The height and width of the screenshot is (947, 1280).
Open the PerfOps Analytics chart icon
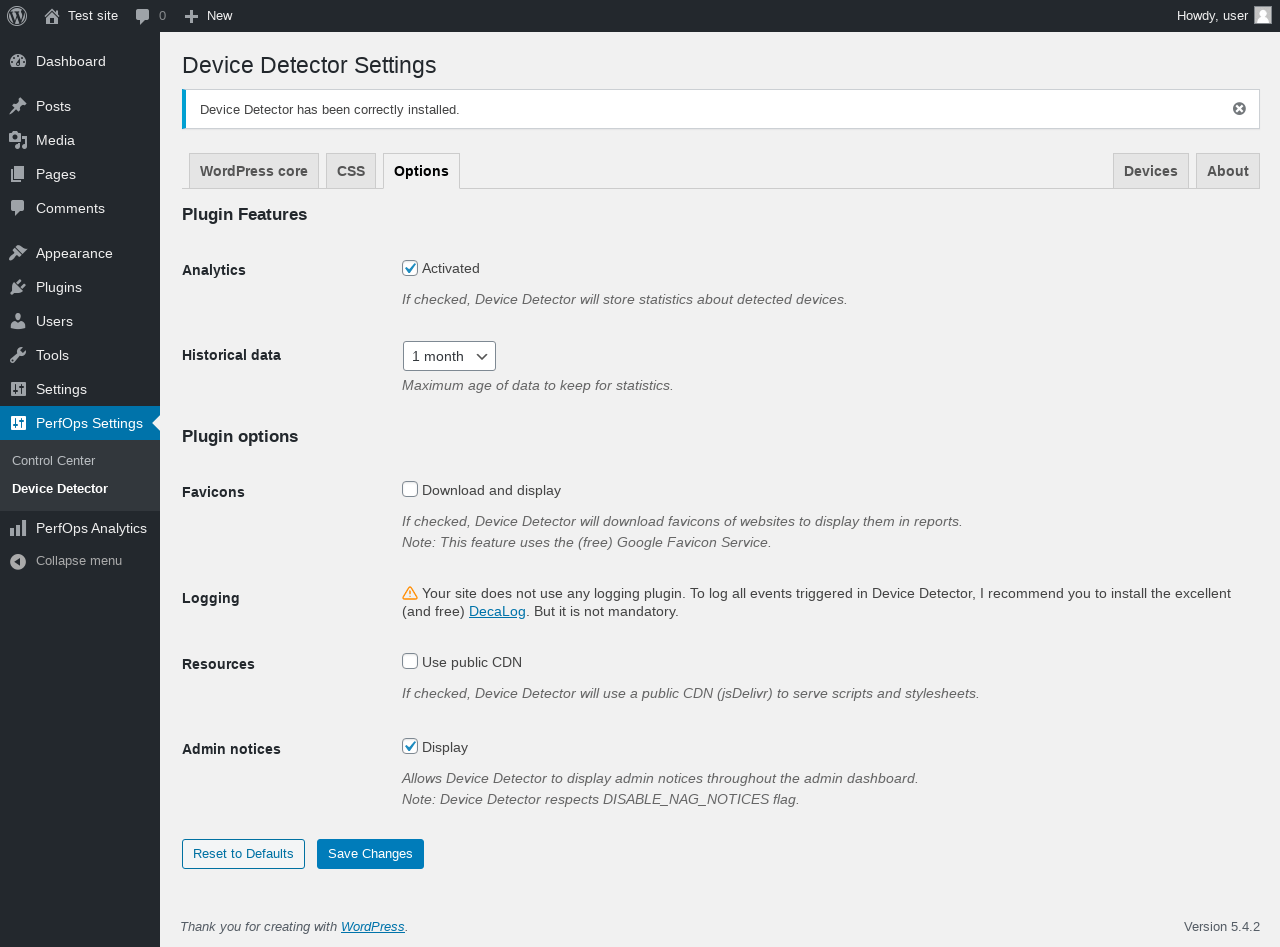(x=18, y=528)
